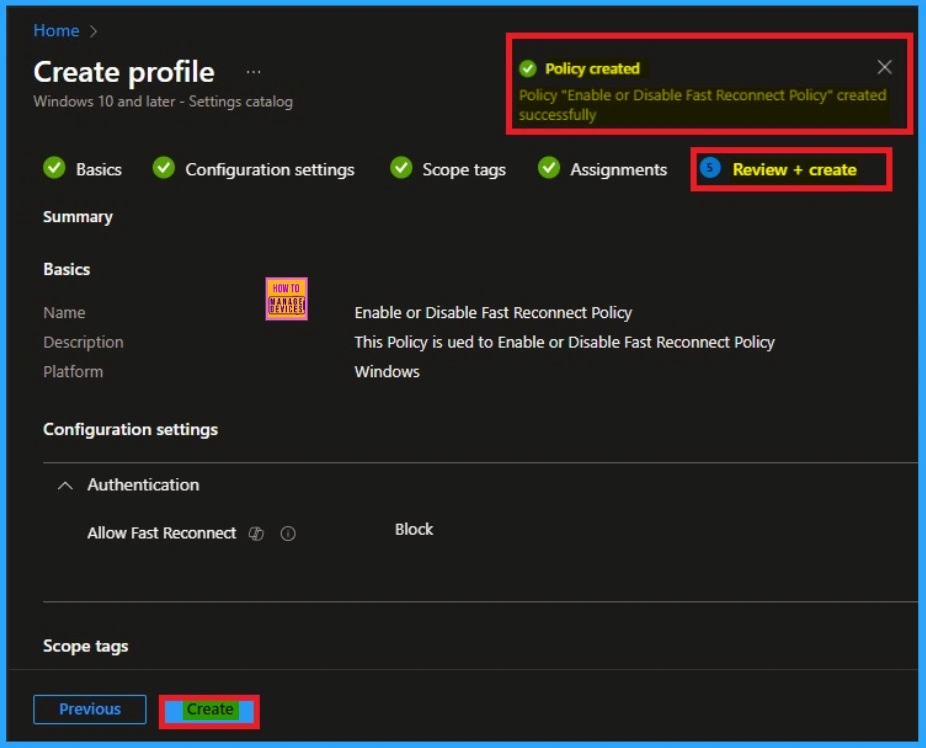Dismiss the Policy created notification
The image size is (926, 748).
884,67
